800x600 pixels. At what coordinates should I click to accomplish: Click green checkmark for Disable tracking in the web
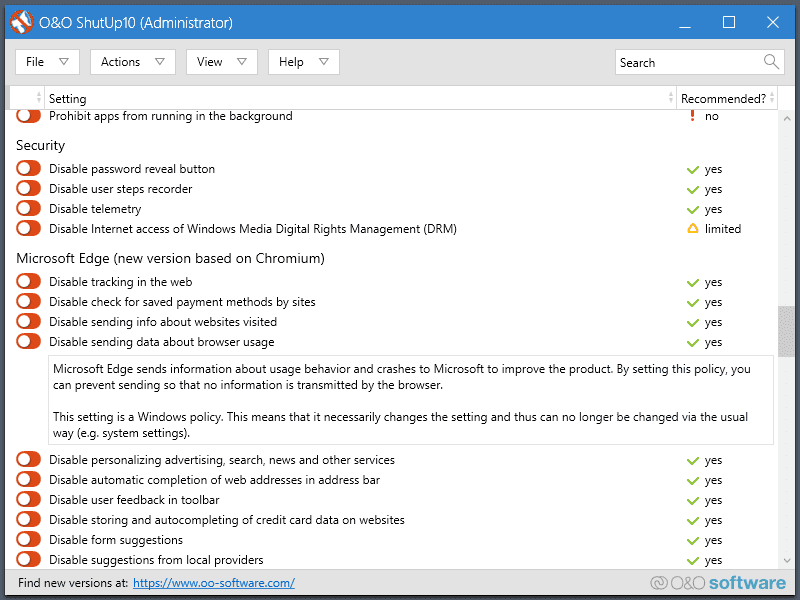pyautogui.click(x=692, y=282)
